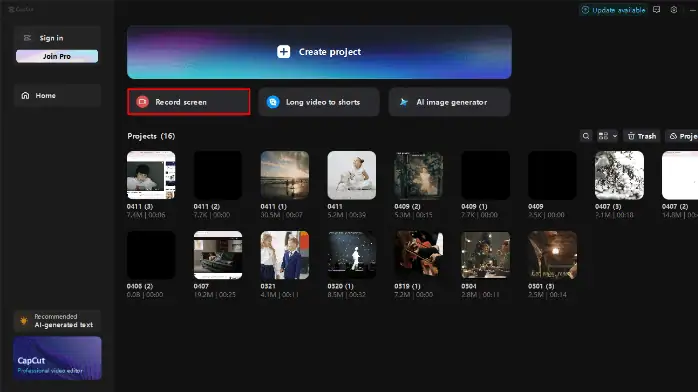Click the Update available notice
The width and height of the screenshot is (698, 392).
point(613,10)
